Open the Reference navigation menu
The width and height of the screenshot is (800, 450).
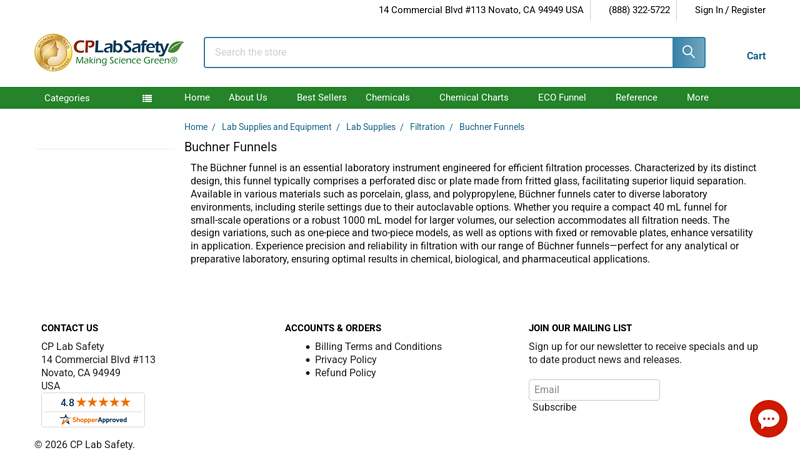[x=636, y=97]
